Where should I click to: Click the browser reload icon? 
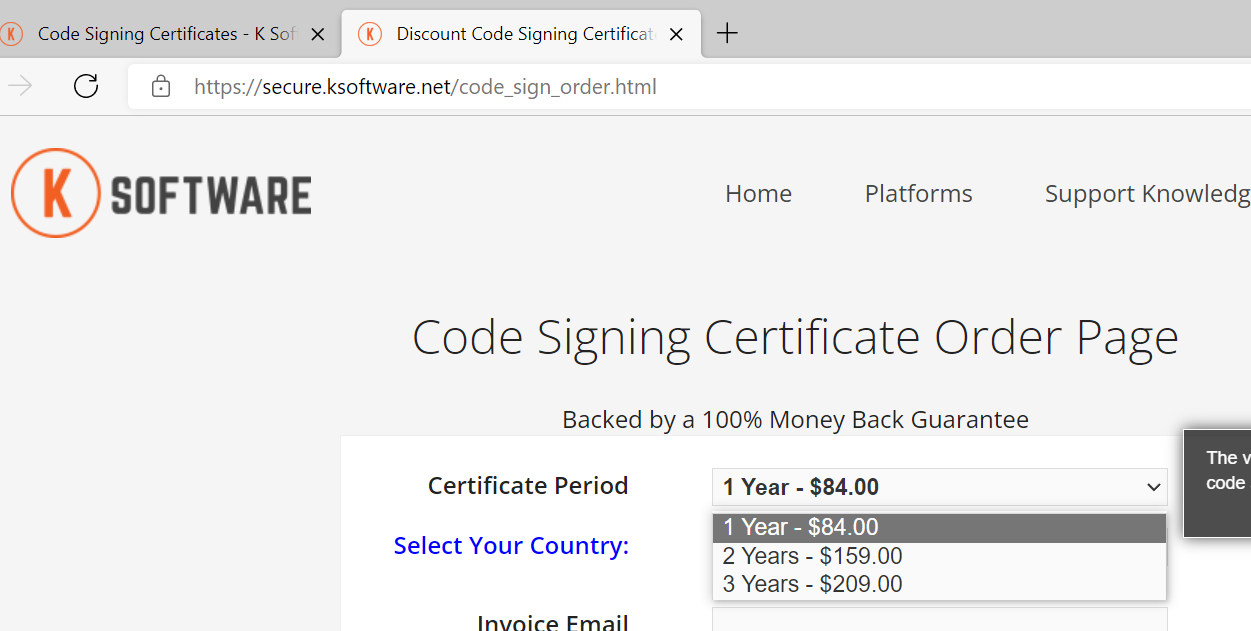pos(86,86)
